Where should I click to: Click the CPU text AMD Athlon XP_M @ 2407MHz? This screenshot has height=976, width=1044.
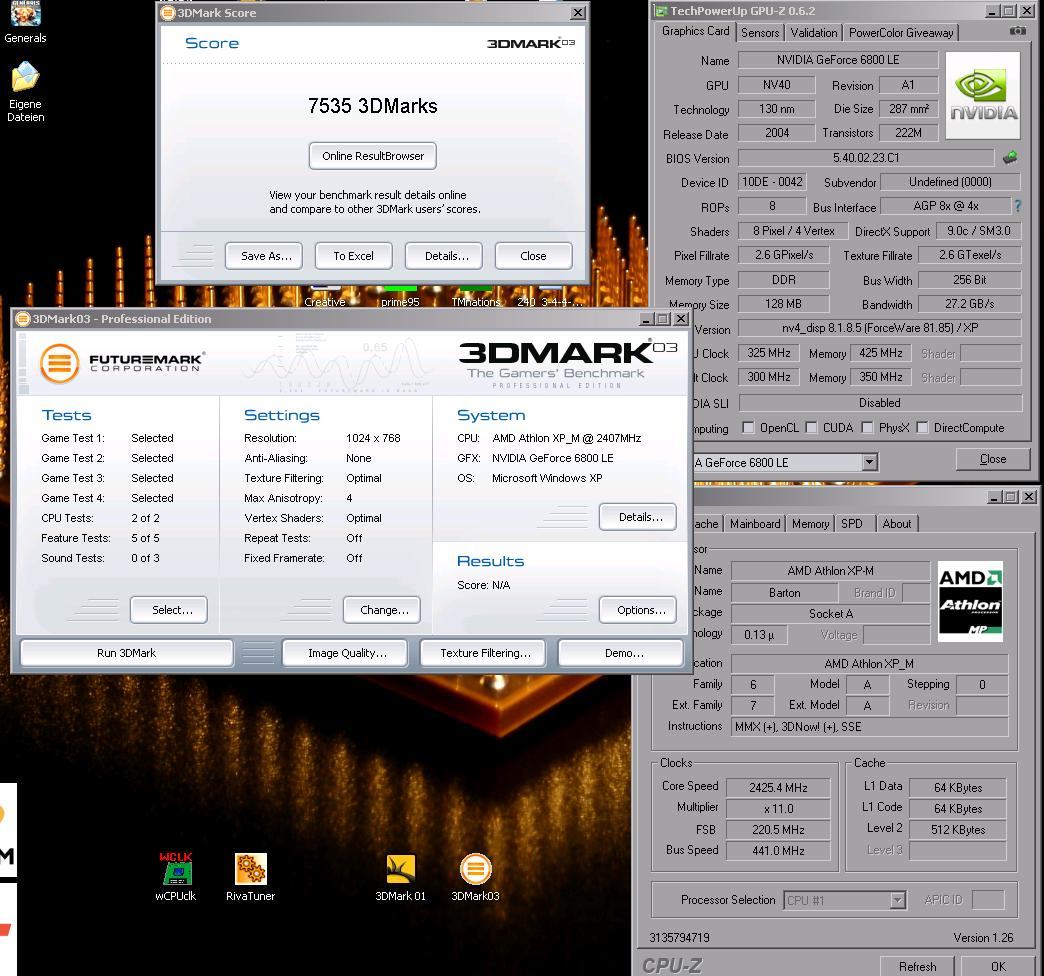567,438
